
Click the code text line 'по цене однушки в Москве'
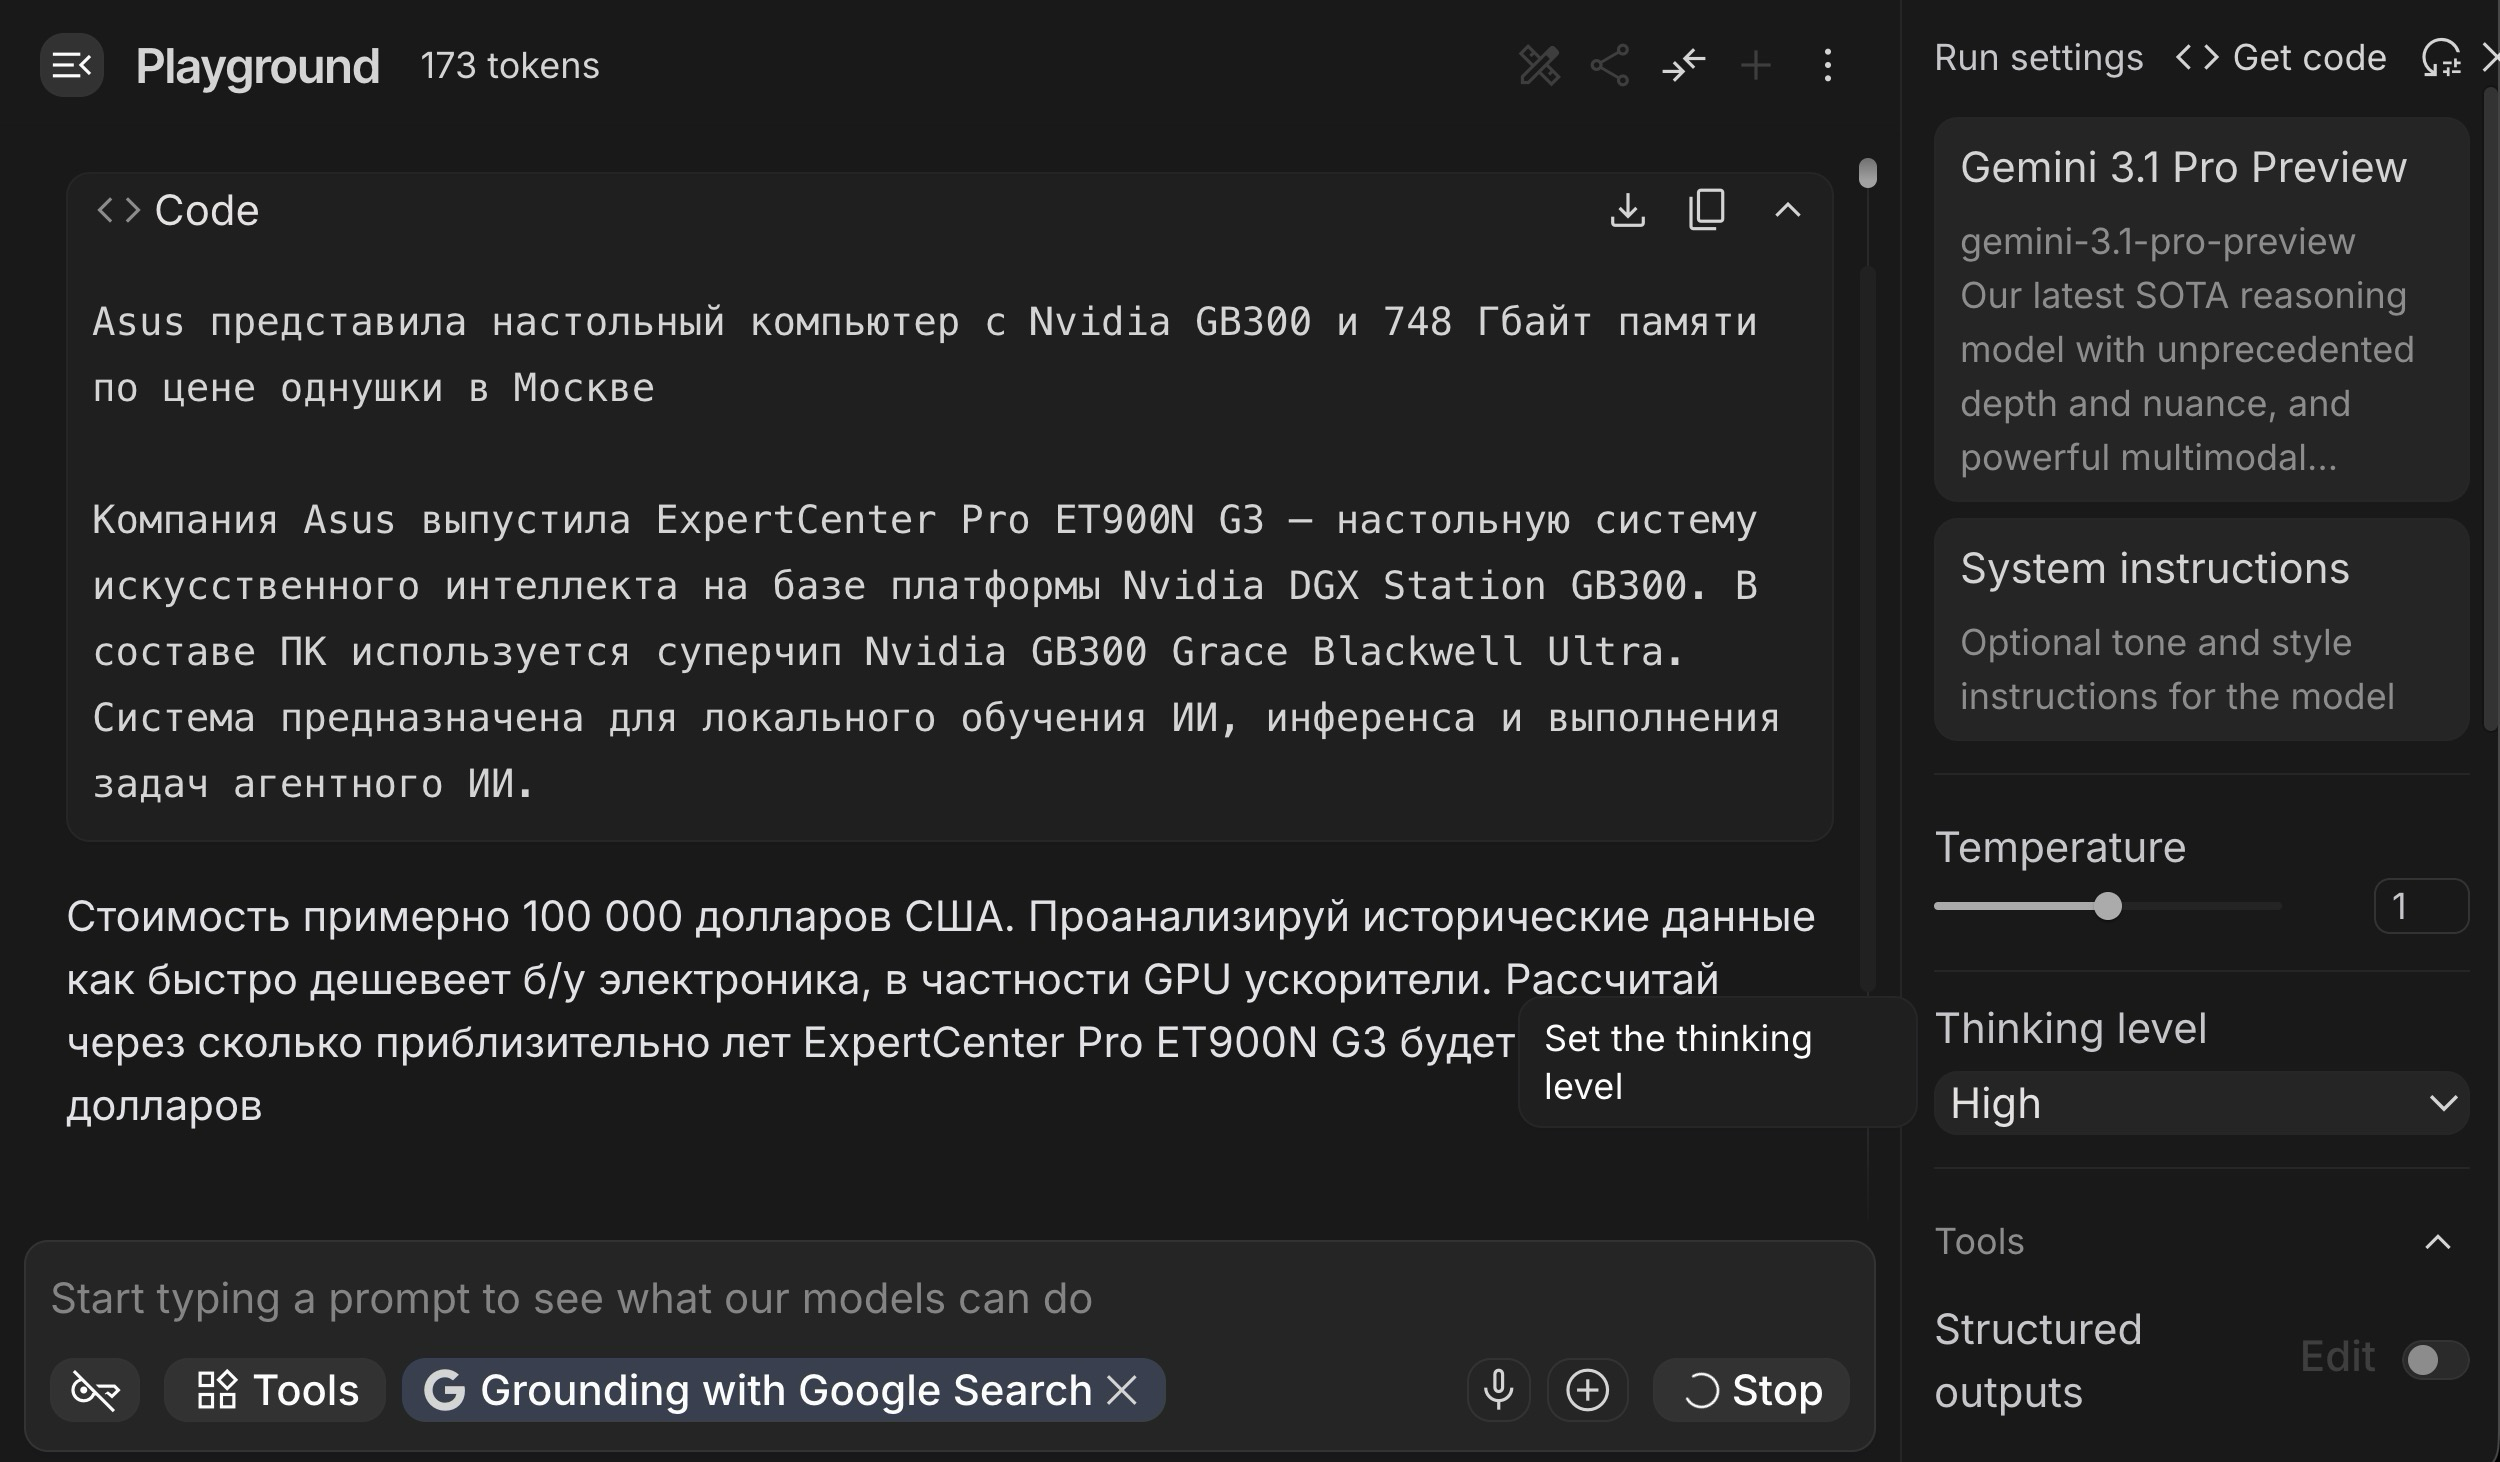point(374,388)
